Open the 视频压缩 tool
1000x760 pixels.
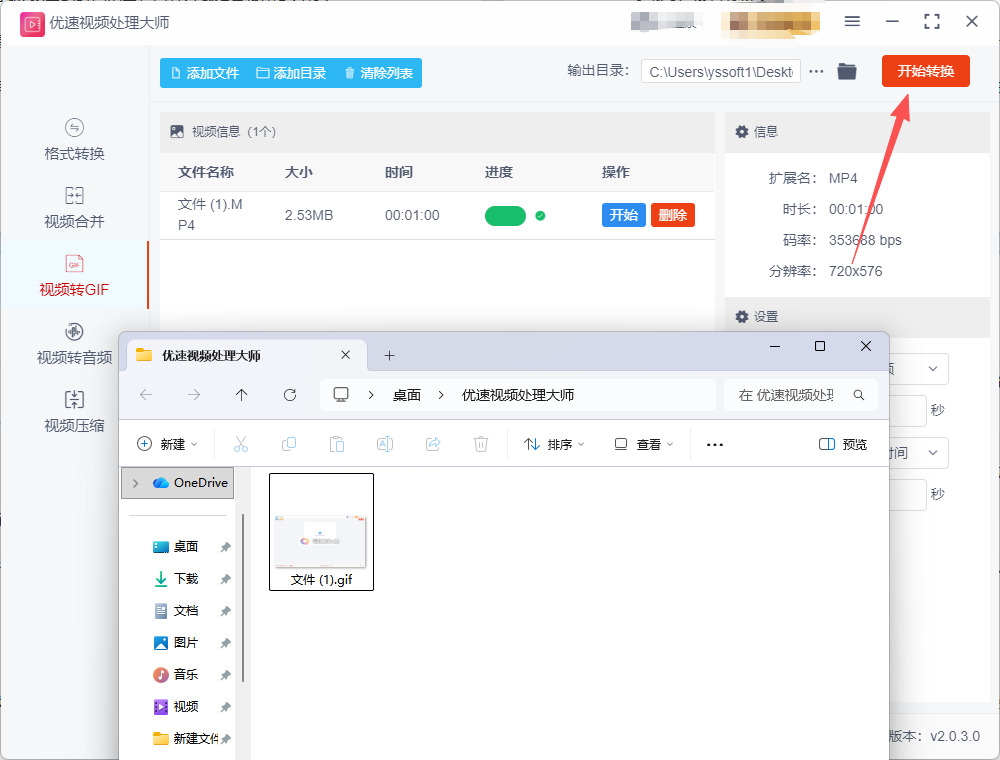tap(74, 412)
